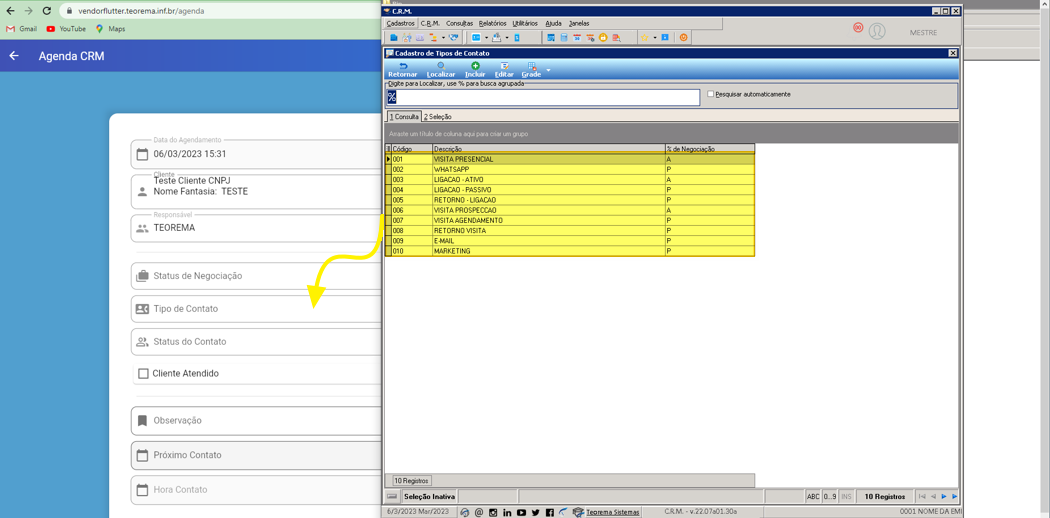The image size is (1050, 518).
Task: Open the Janelas menu
Action: point(579,23)
